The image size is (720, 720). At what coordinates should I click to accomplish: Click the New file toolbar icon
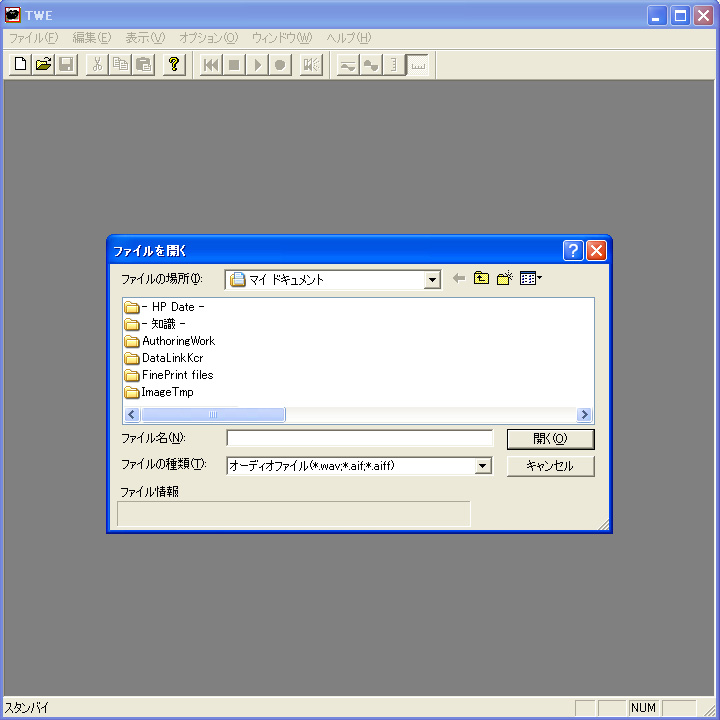pos(20,64)
